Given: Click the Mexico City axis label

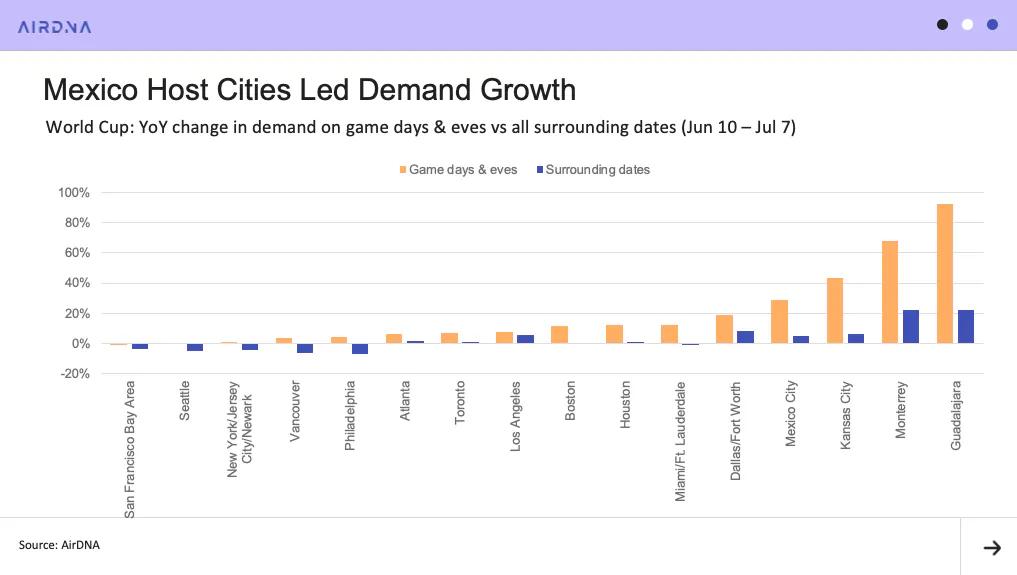Looking at the screenshot, I should pyautogui.click(x=790, y=414).
